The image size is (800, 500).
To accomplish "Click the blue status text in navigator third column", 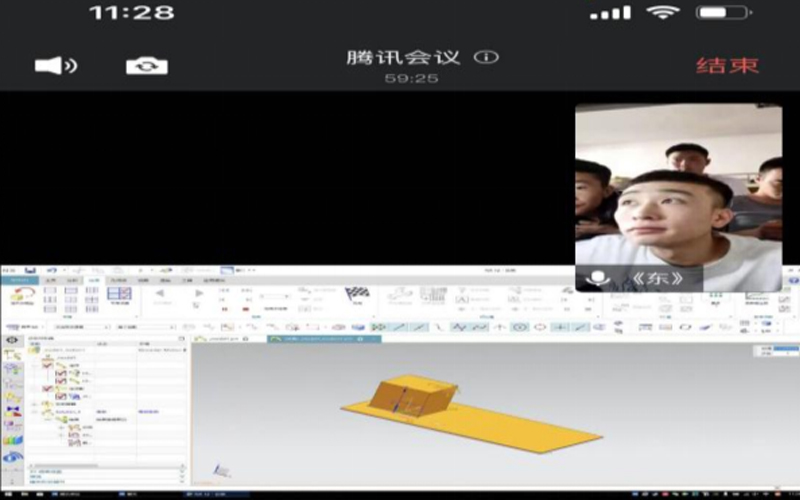I will click(148, 412).
